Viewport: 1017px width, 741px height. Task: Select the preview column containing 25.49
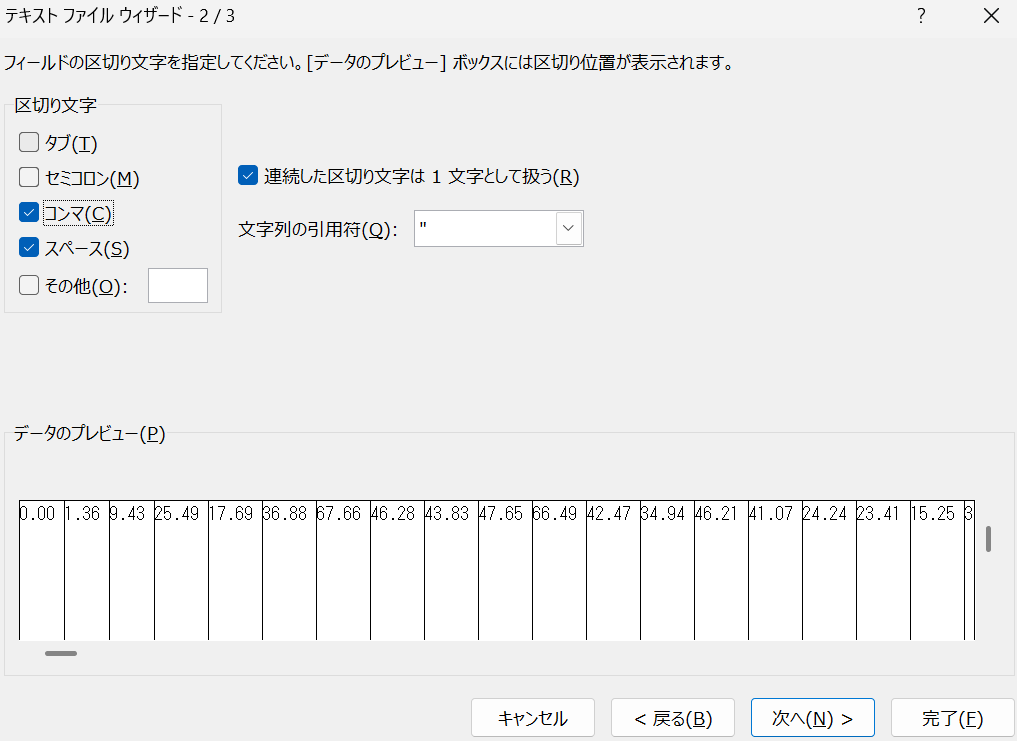[182, 570]
